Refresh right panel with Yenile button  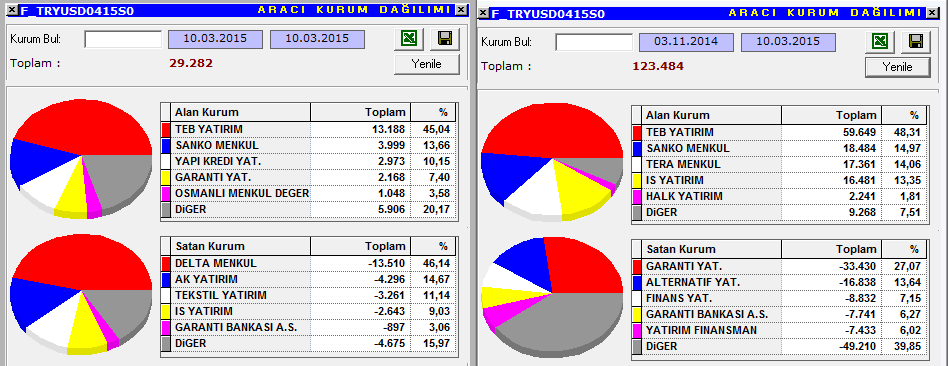pos(898,67)
